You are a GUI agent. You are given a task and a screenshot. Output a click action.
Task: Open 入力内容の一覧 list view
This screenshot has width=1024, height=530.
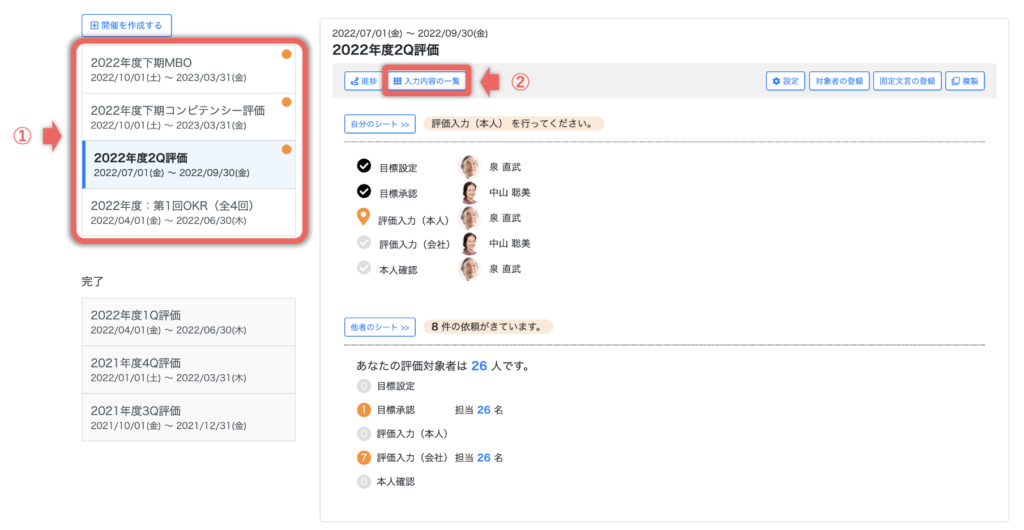click(427, 81)
